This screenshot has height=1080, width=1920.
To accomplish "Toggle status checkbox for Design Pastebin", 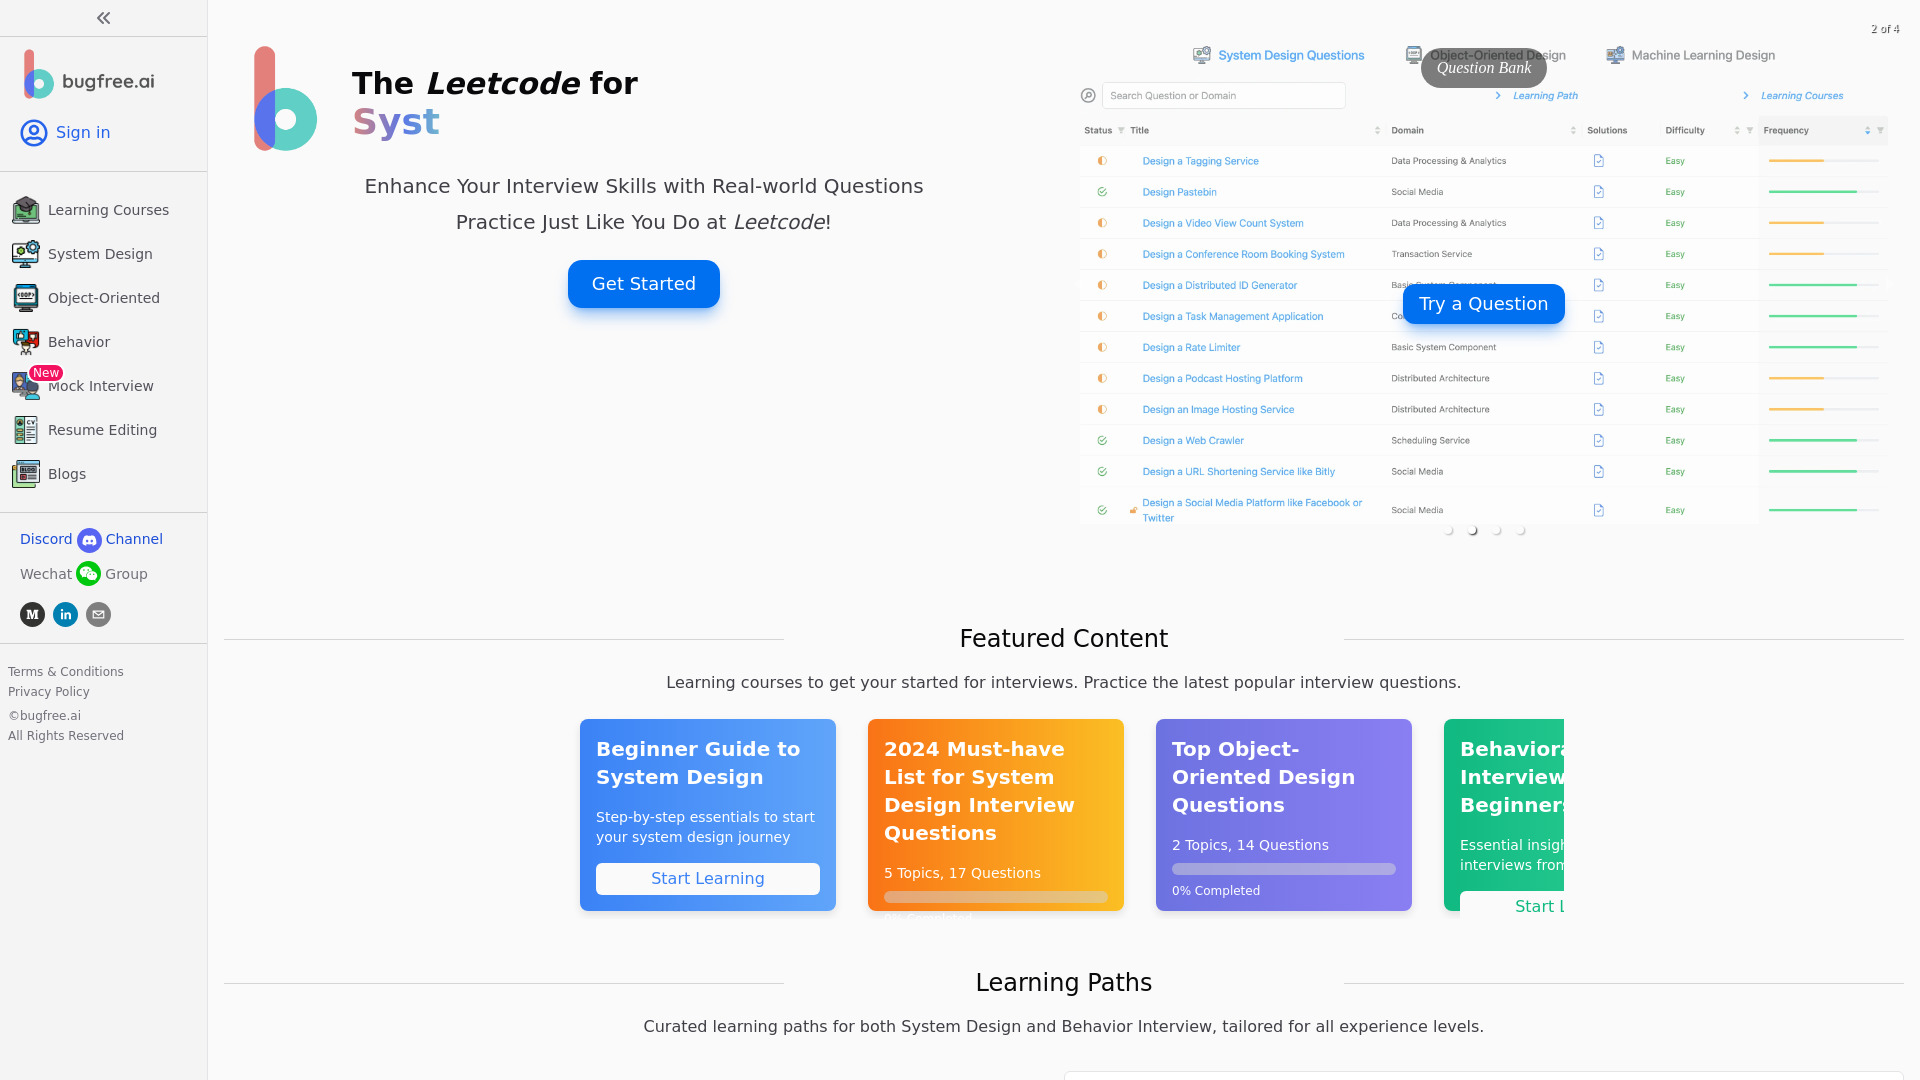I will click(1101, 191).
